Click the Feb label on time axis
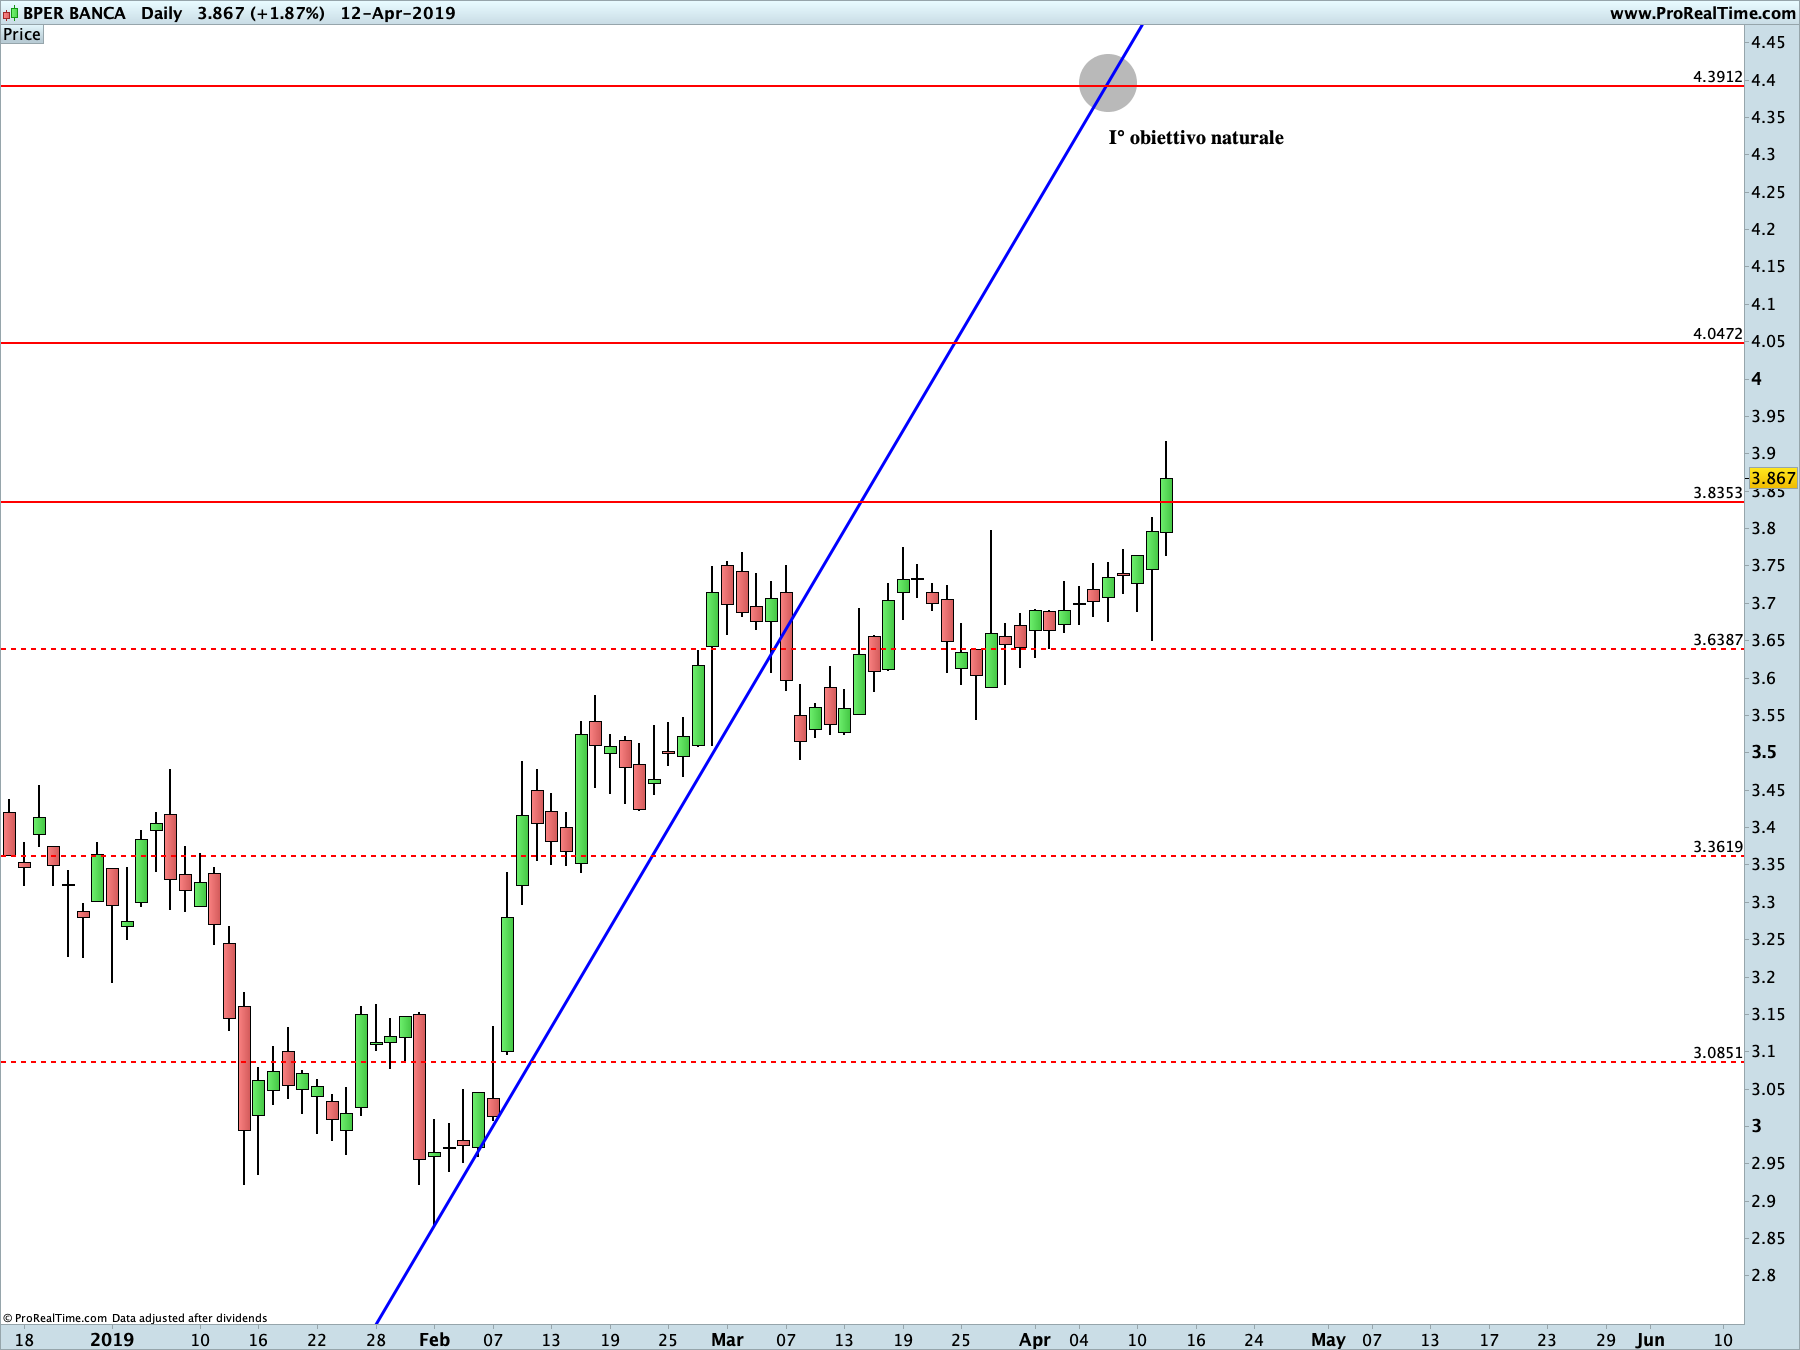Viewport: 1800px width, 1350px height. (434, 1339)
